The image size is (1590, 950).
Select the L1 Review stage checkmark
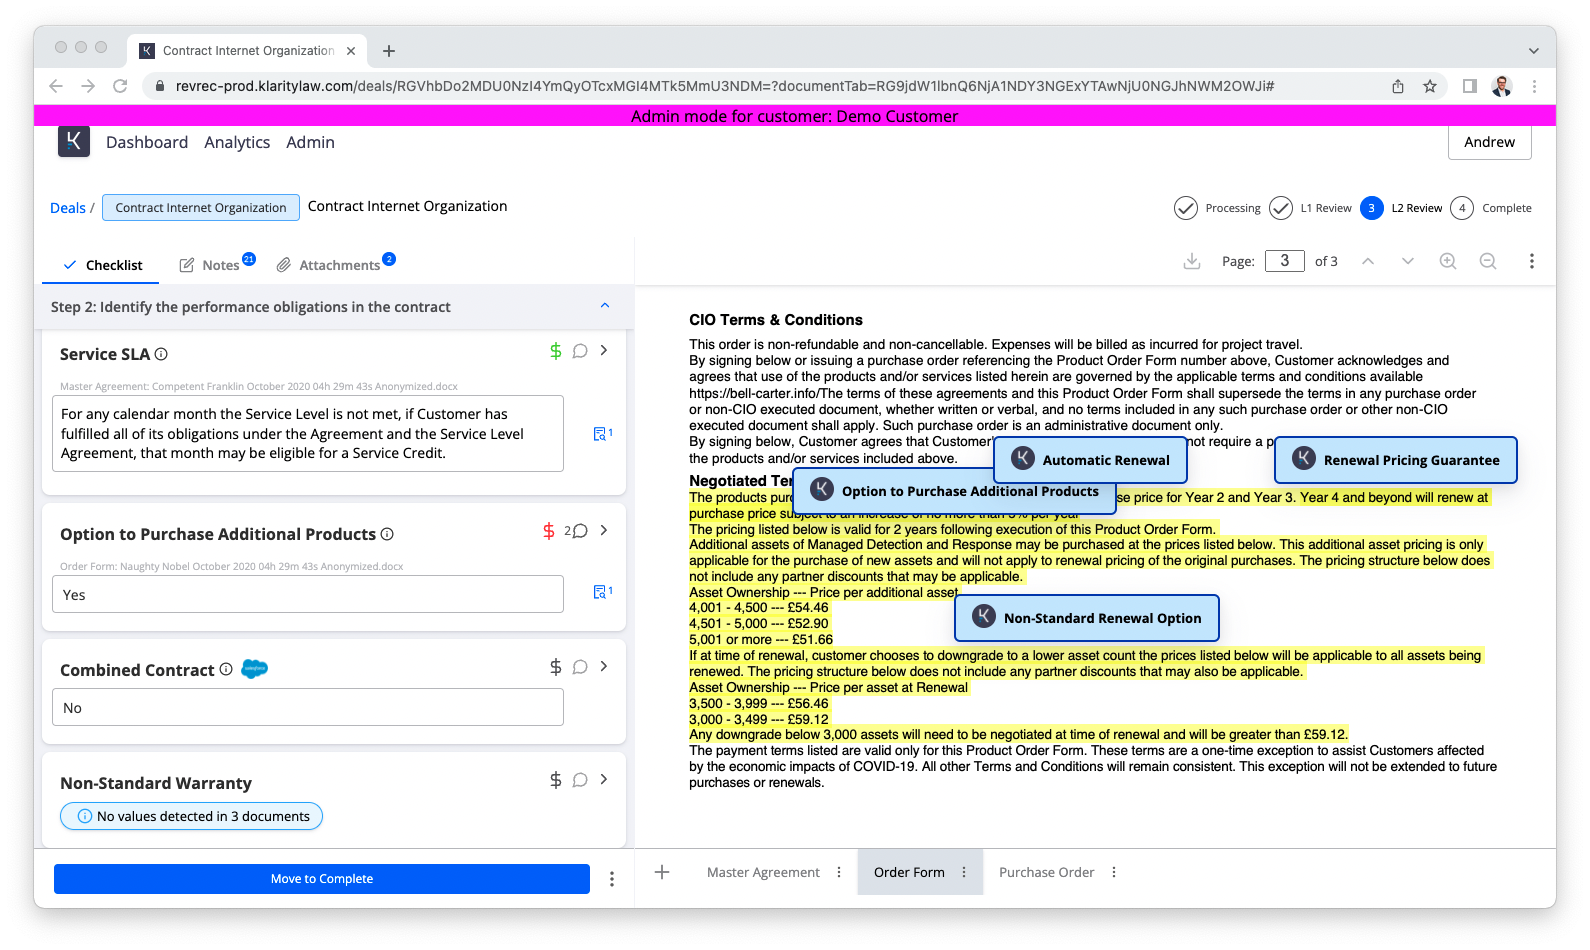[x=1281, y=208]
